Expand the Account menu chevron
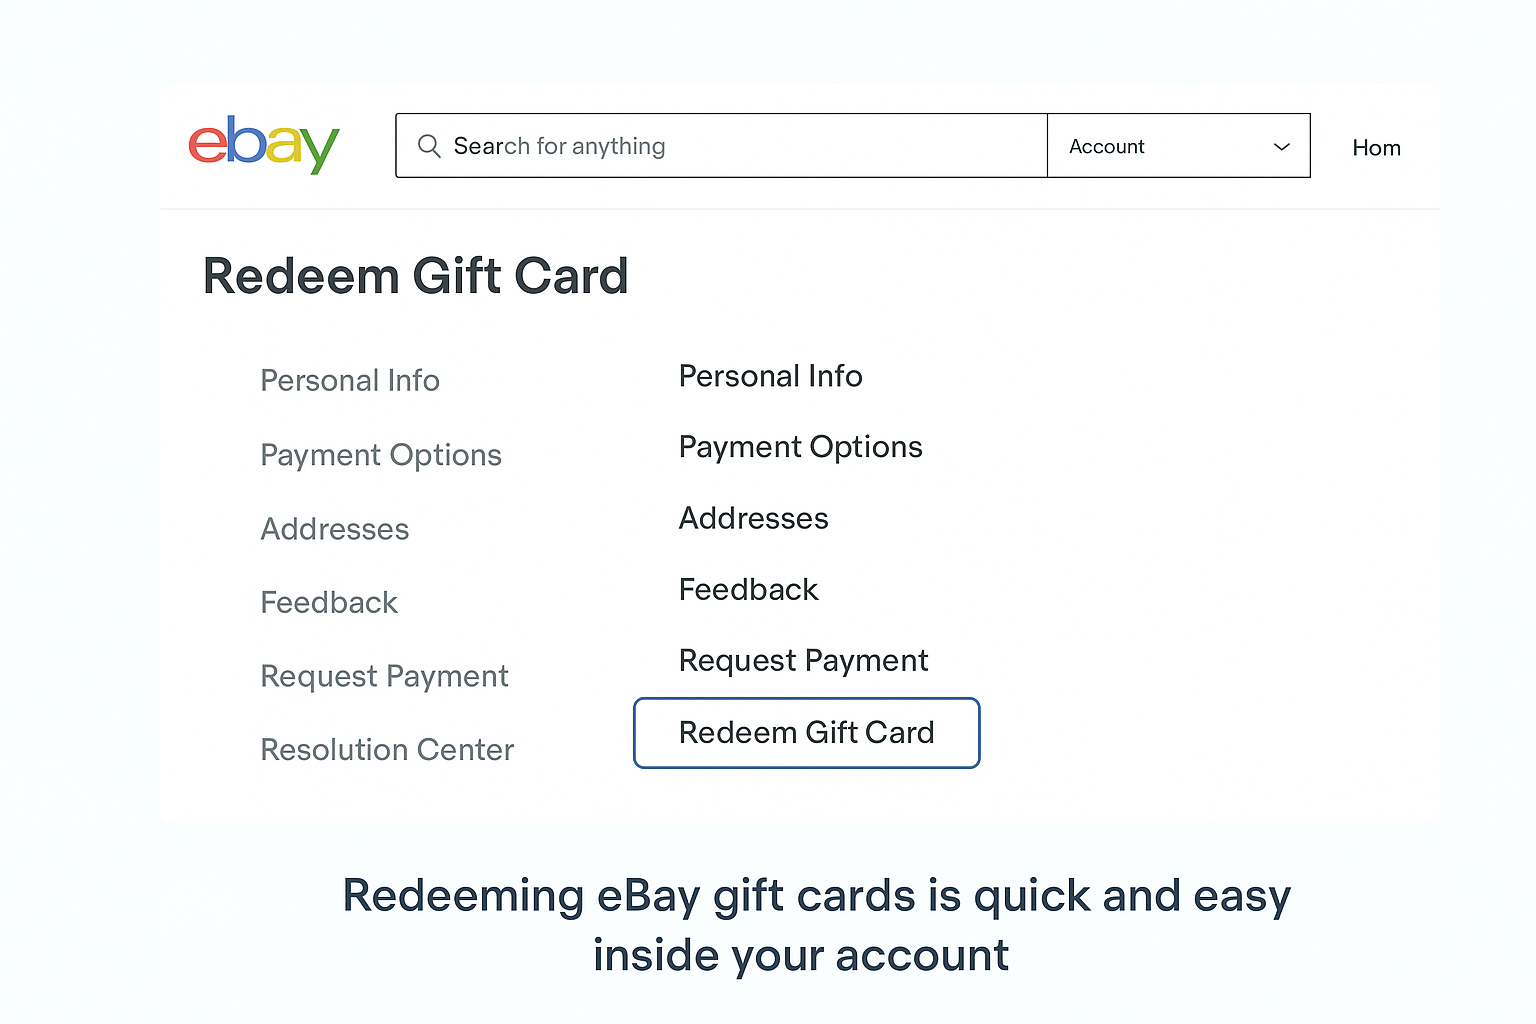The width and height of the screenshot is (1536, 1024). point(1281,147)
